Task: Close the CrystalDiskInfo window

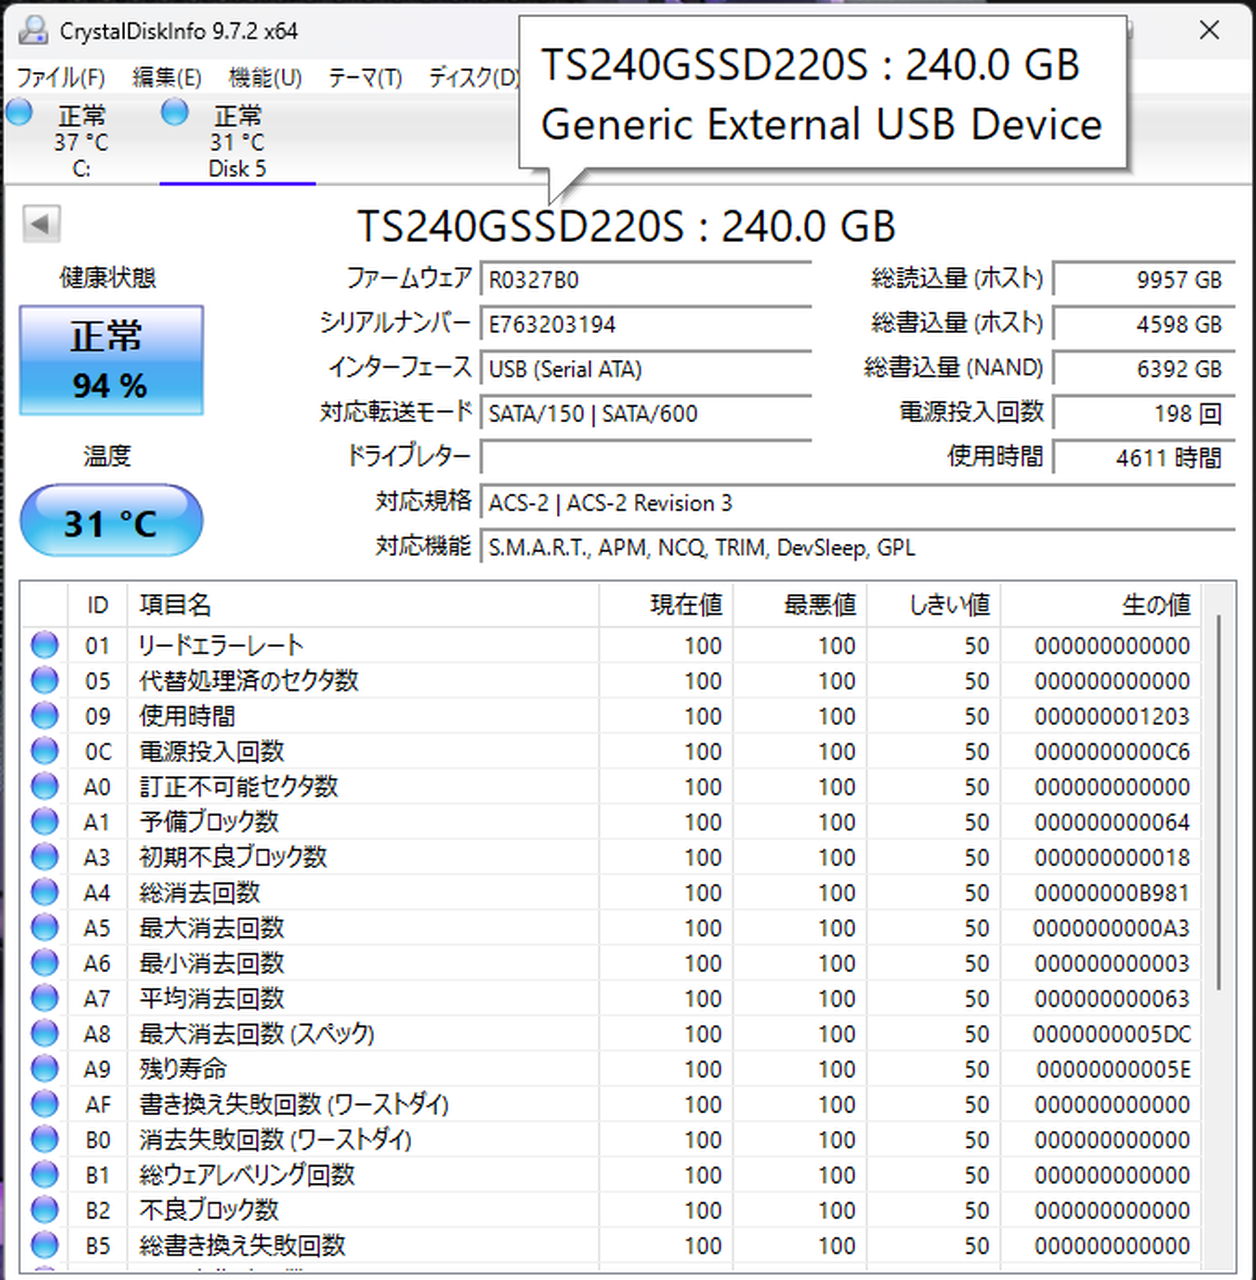Action: (x=1209, y=31)
